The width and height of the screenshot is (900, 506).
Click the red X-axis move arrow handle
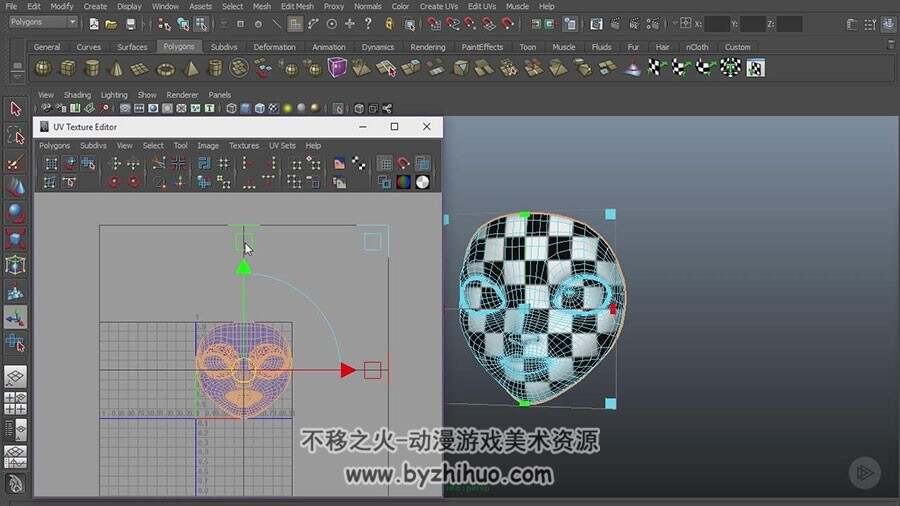(x=347, y=370)
